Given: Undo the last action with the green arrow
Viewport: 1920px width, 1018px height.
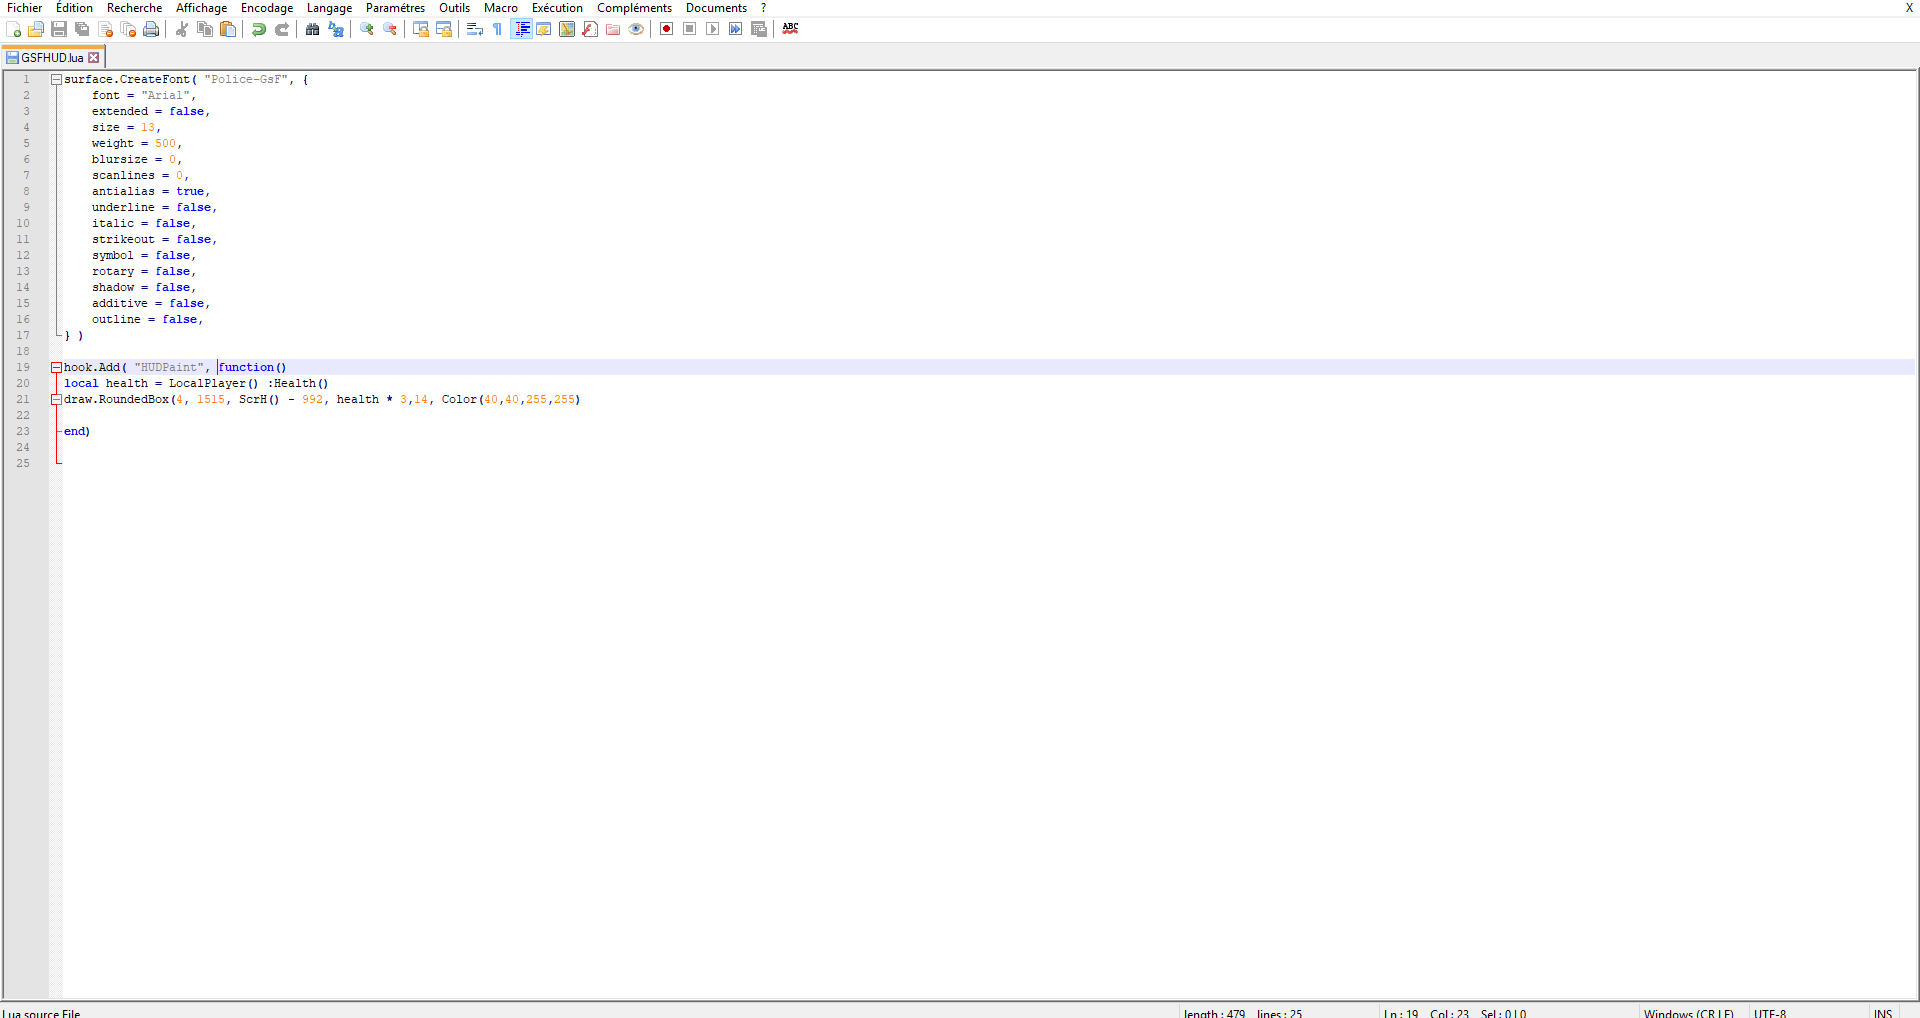Looking at the screenshot, I should pyautogui.click(x=259, y=29).
